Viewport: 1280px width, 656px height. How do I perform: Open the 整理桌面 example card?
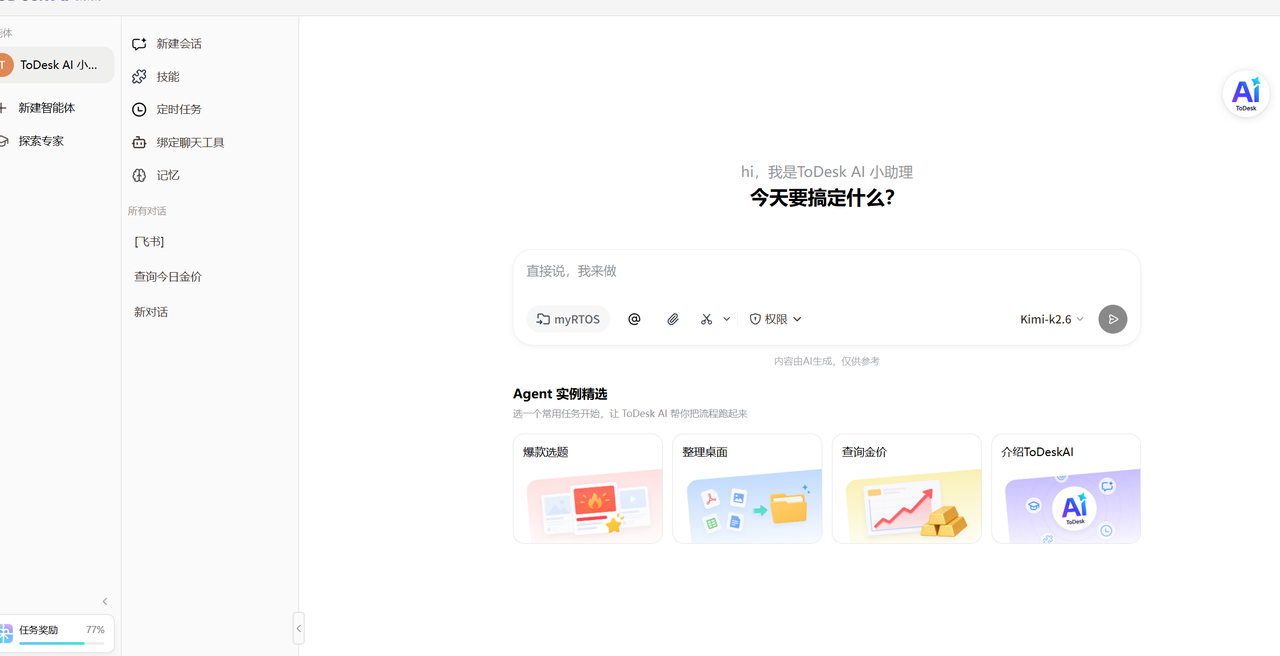tap(747, 489)
